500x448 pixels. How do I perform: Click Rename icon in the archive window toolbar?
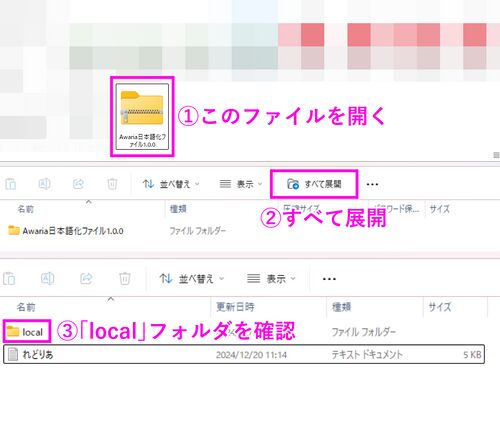pyautogui.click(x=44, y=184)
